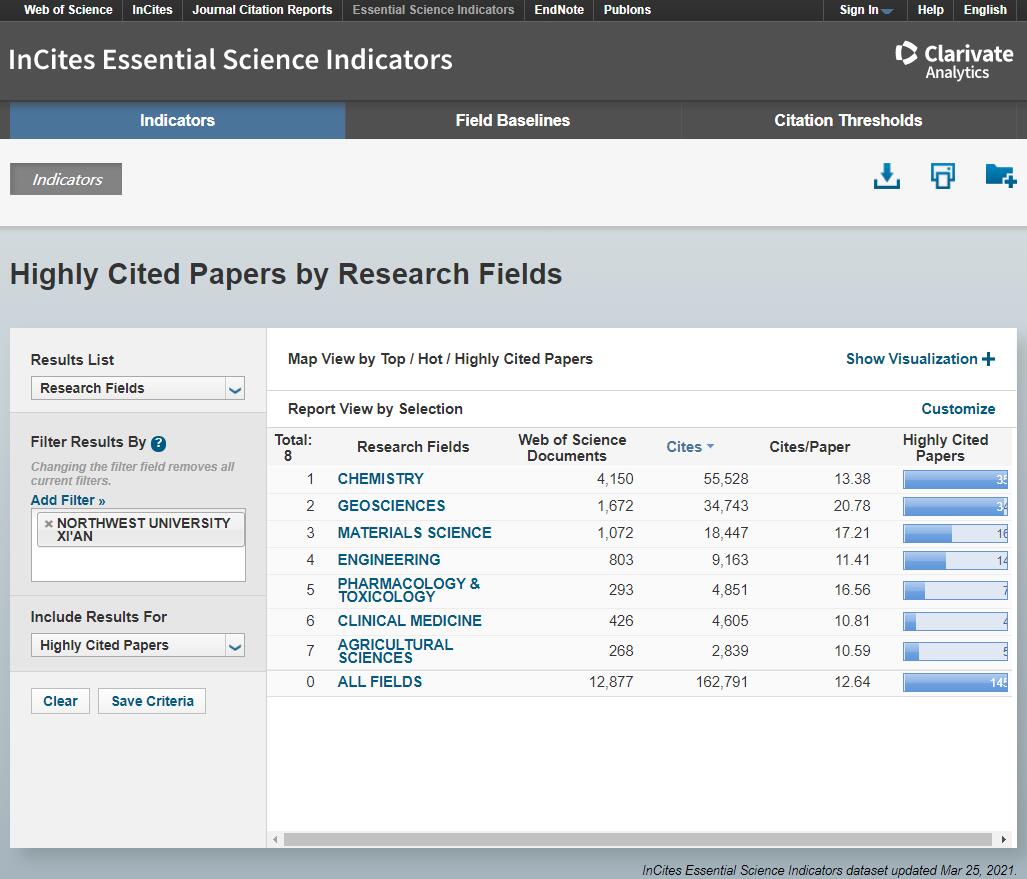This screenshot has height=879, width=1027.
Task: Open the GEOSCIENCES research field link
Action: [x=391, y=506]
